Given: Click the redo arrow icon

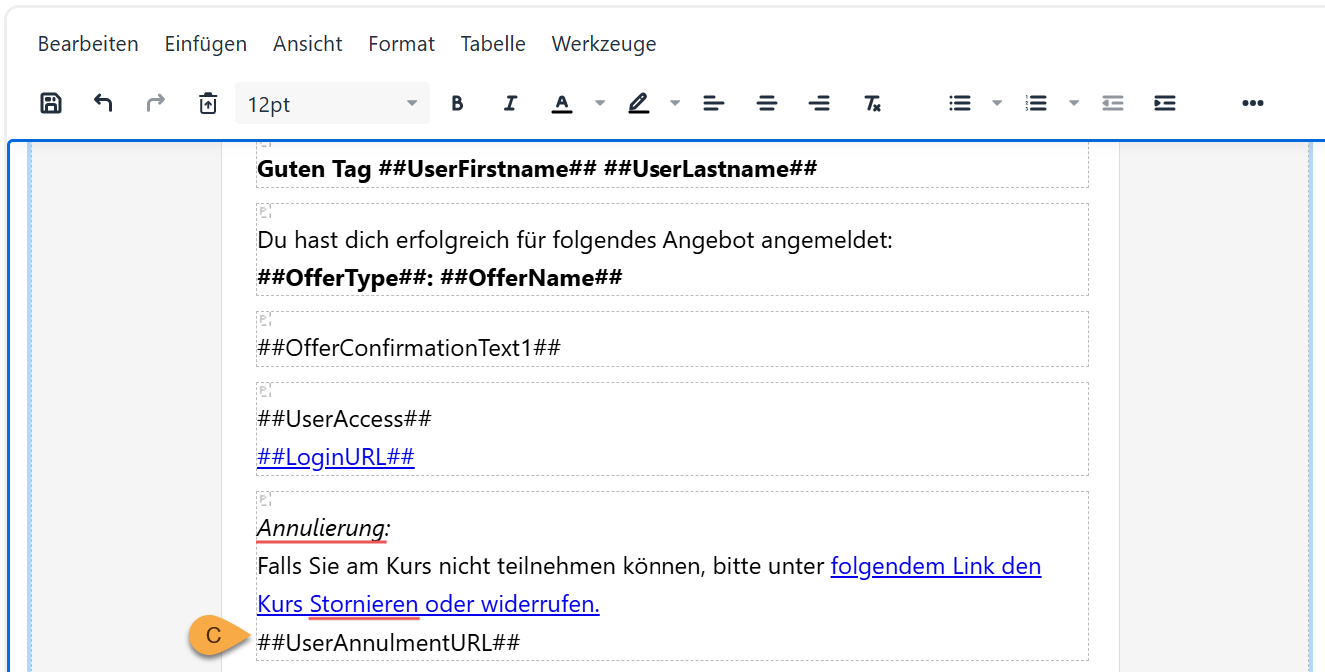Looking at the screenshot, I should (155, 103).
